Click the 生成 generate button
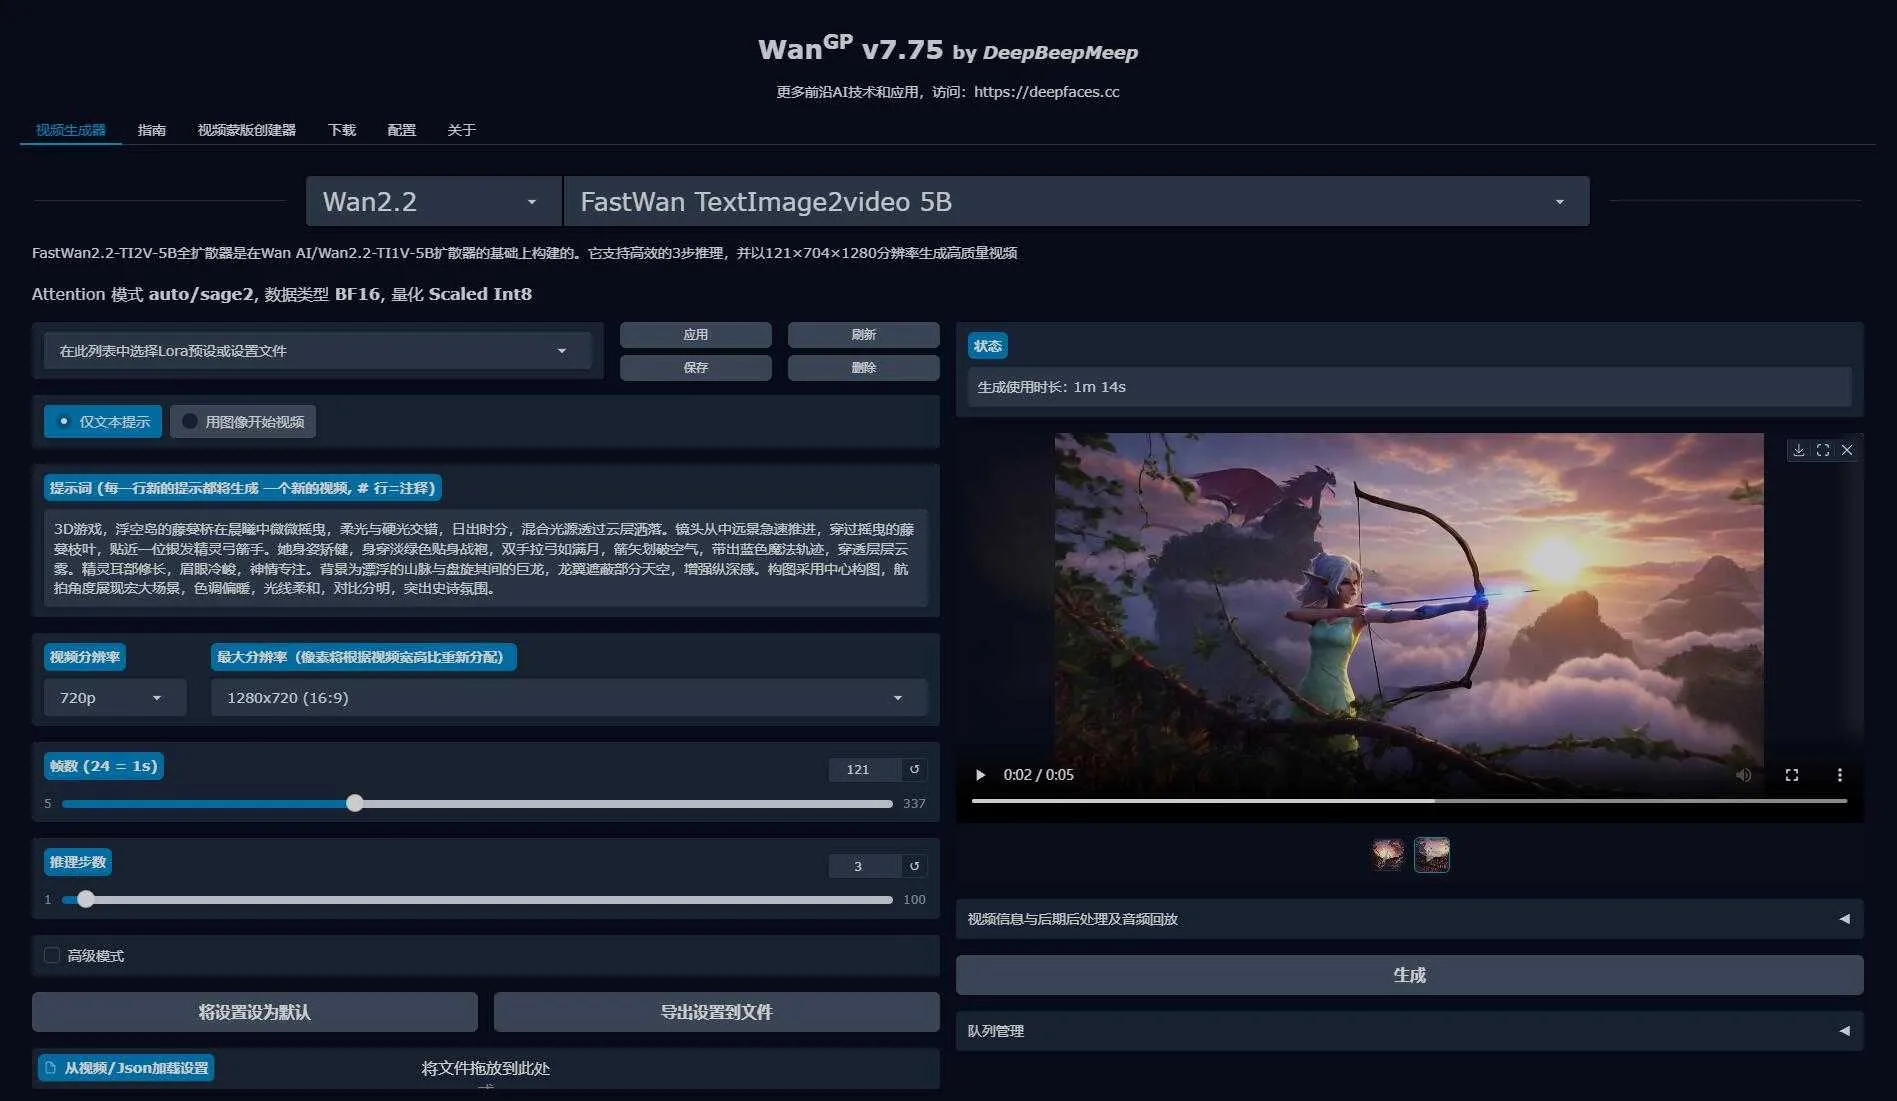 (x=1409, y=974)
